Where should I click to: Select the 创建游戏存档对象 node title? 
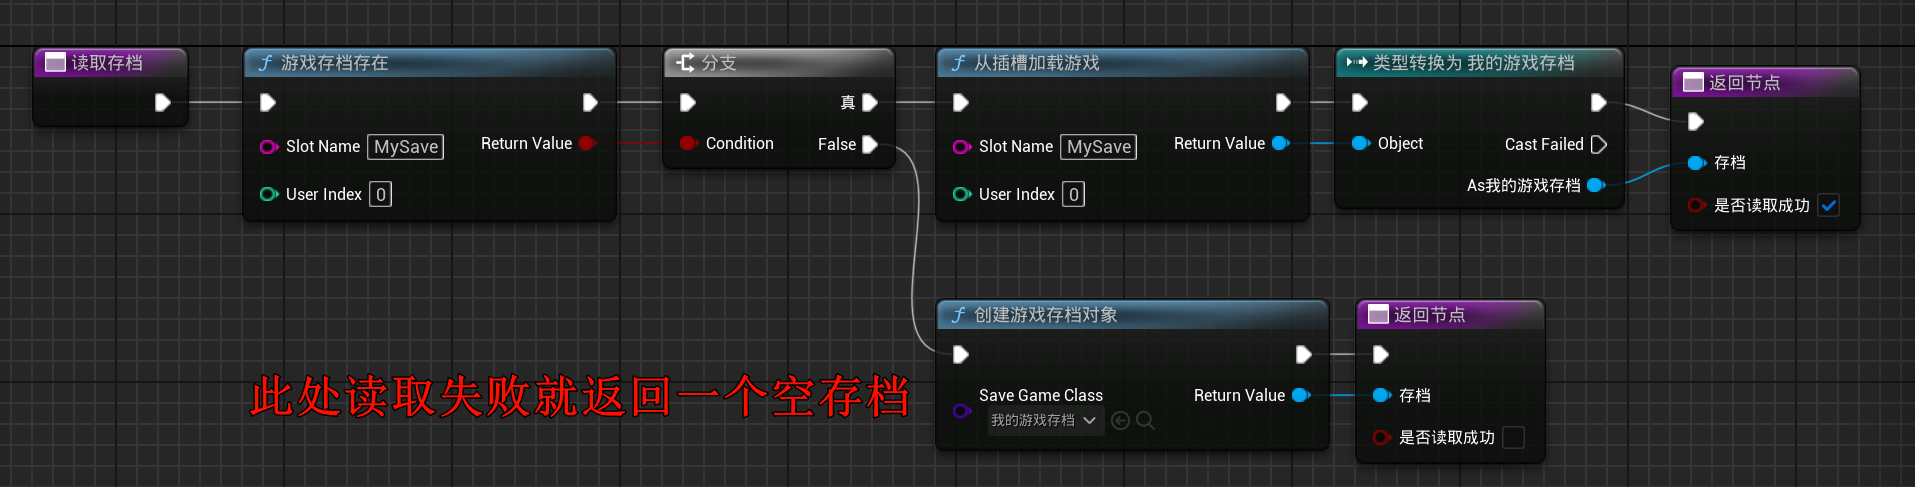[1045, 315]
